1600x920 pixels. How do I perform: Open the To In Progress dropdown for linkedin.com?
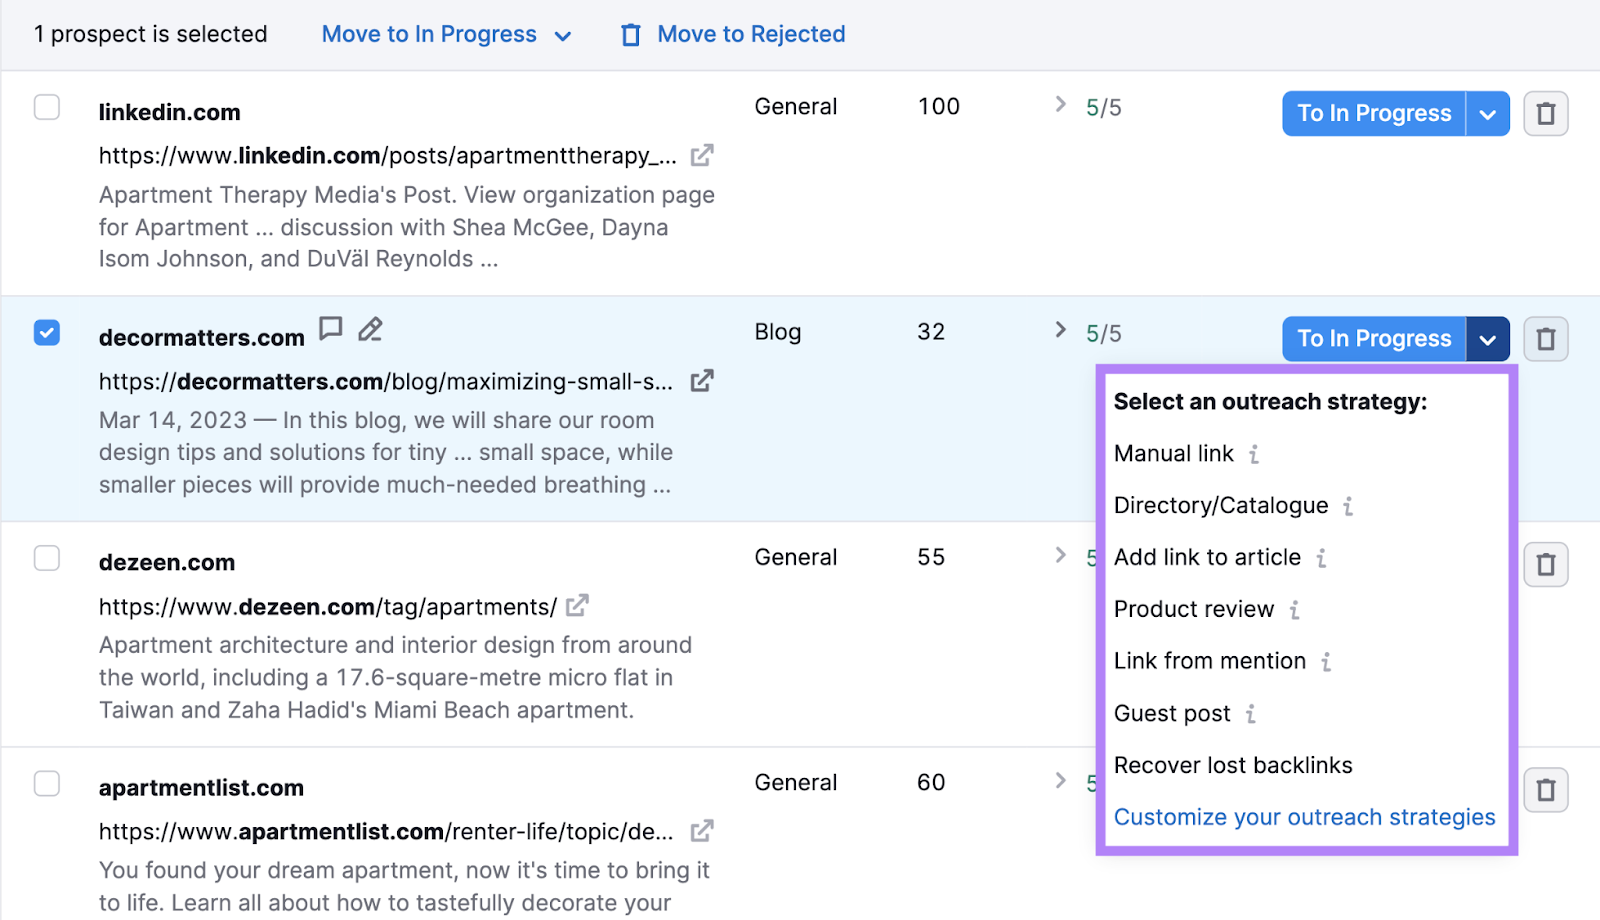pos(1489,113)
